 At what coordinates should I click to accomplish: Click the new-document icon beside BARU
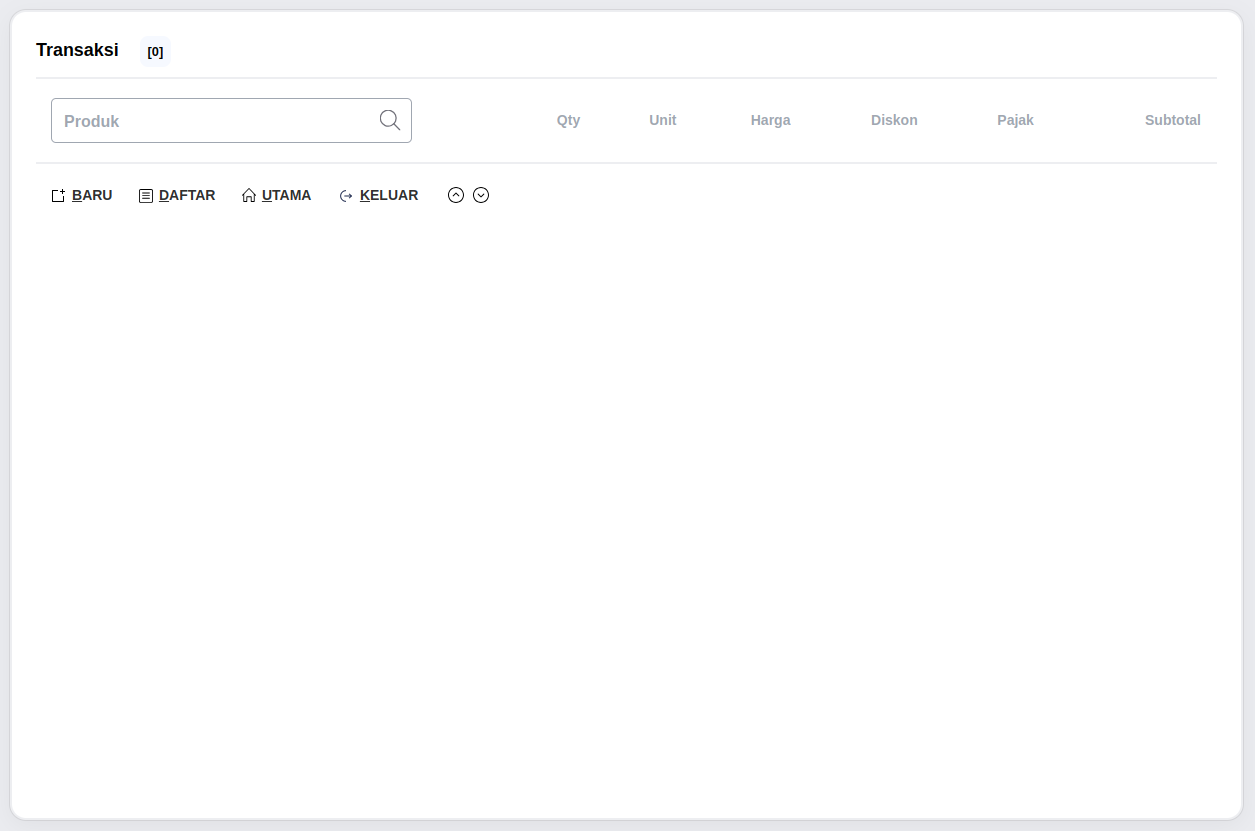[58, 196]
